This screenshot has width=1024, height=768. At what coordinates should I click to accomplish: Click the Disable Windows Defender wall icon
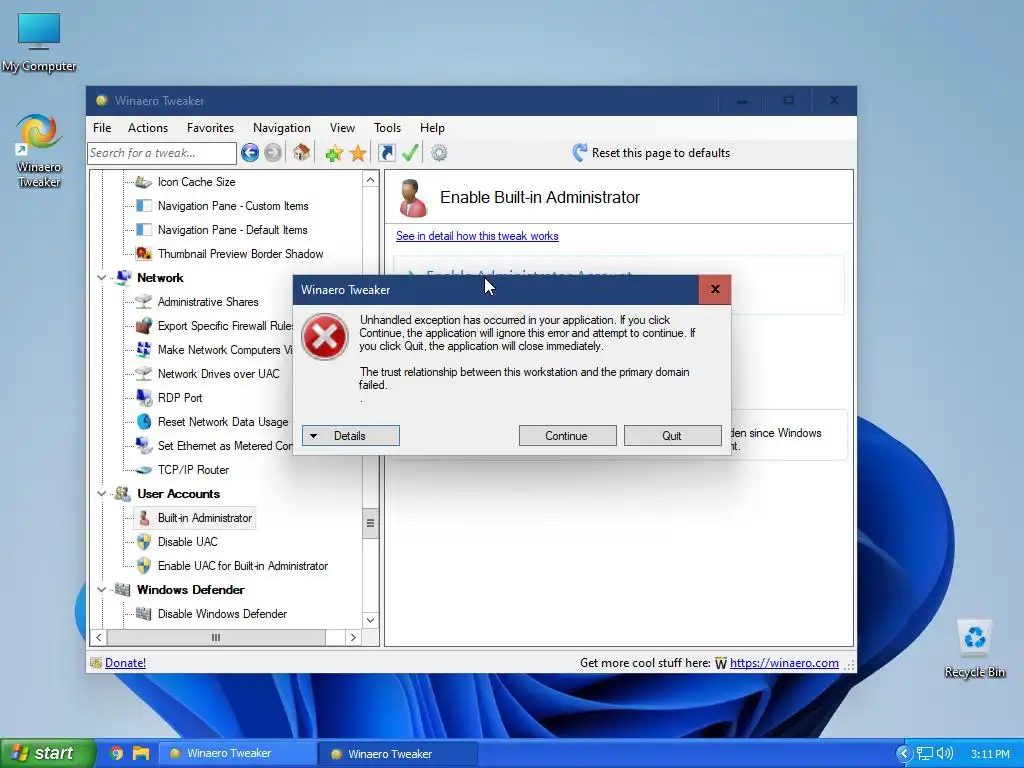point(144,613)
